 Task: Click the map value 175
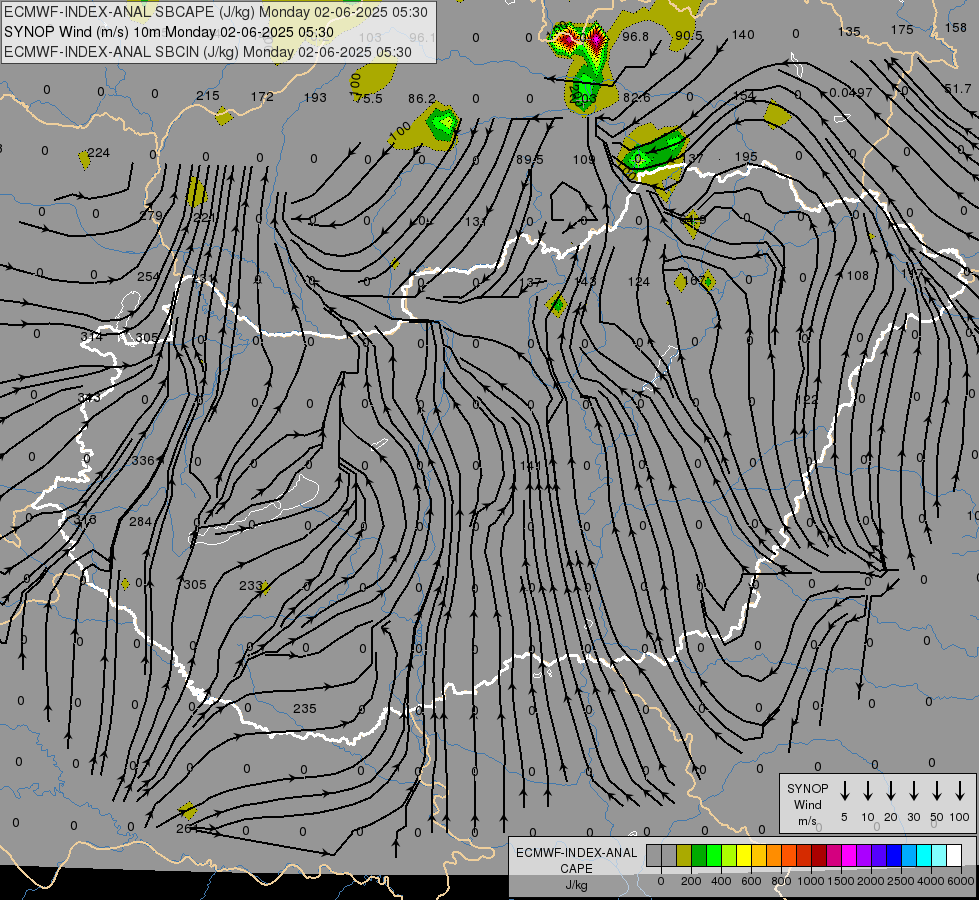point(902,29)
